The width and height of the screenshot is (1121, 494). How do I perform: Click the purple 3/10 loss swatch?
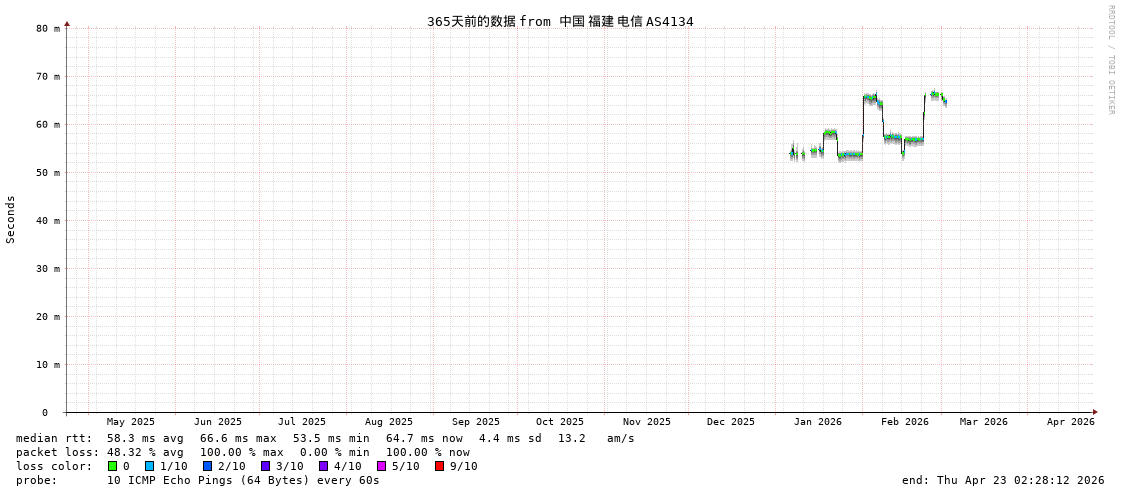point(266,466)
